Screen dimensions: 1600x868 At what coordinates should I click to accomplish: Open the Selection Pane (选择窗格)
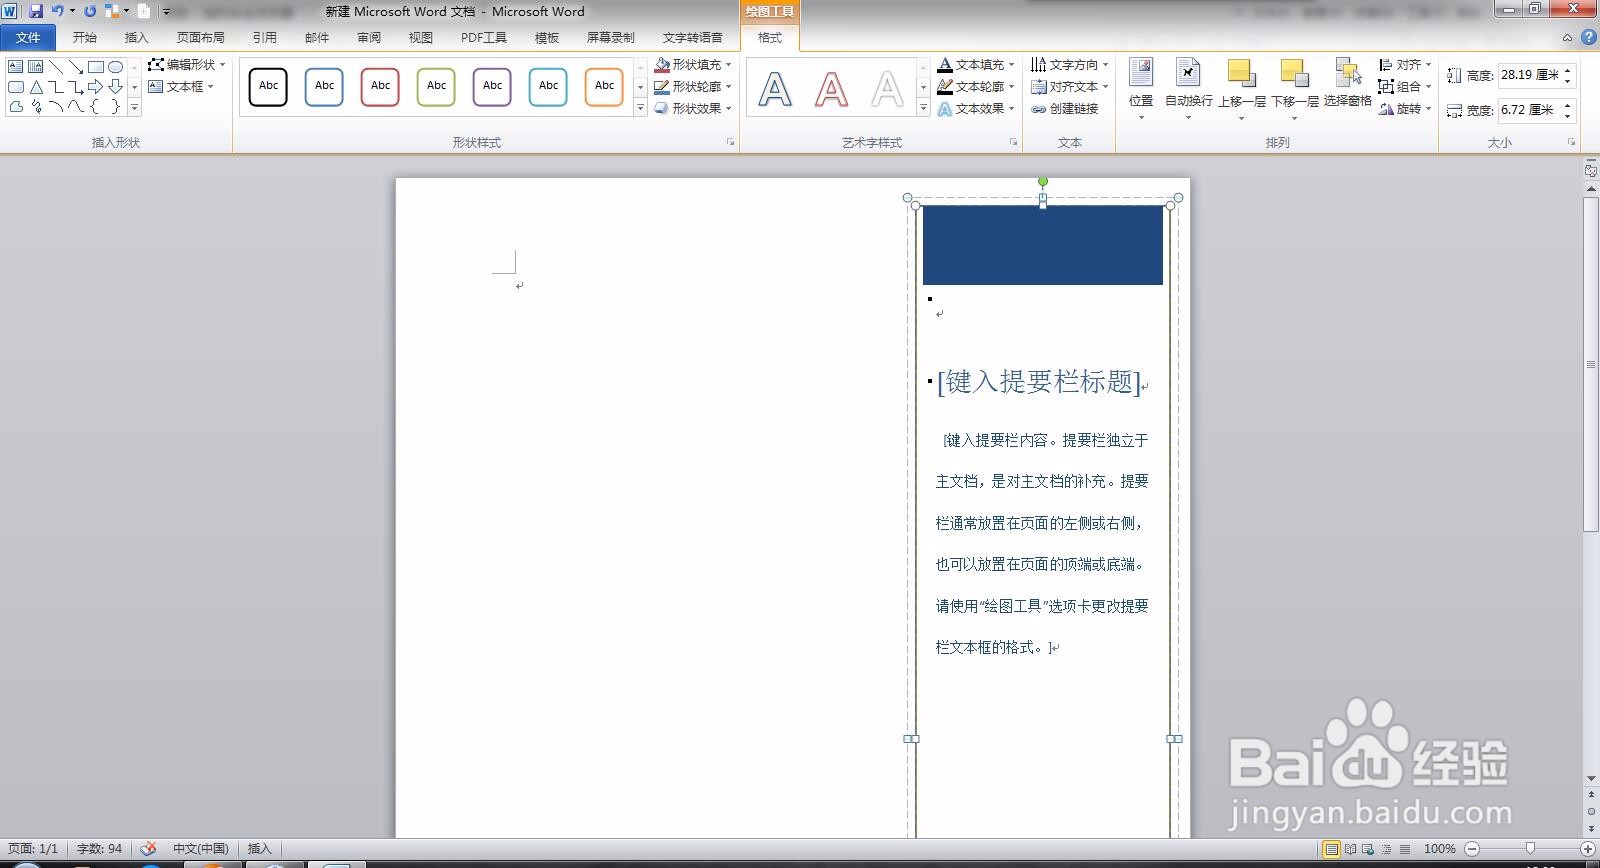coord(1347,84)
